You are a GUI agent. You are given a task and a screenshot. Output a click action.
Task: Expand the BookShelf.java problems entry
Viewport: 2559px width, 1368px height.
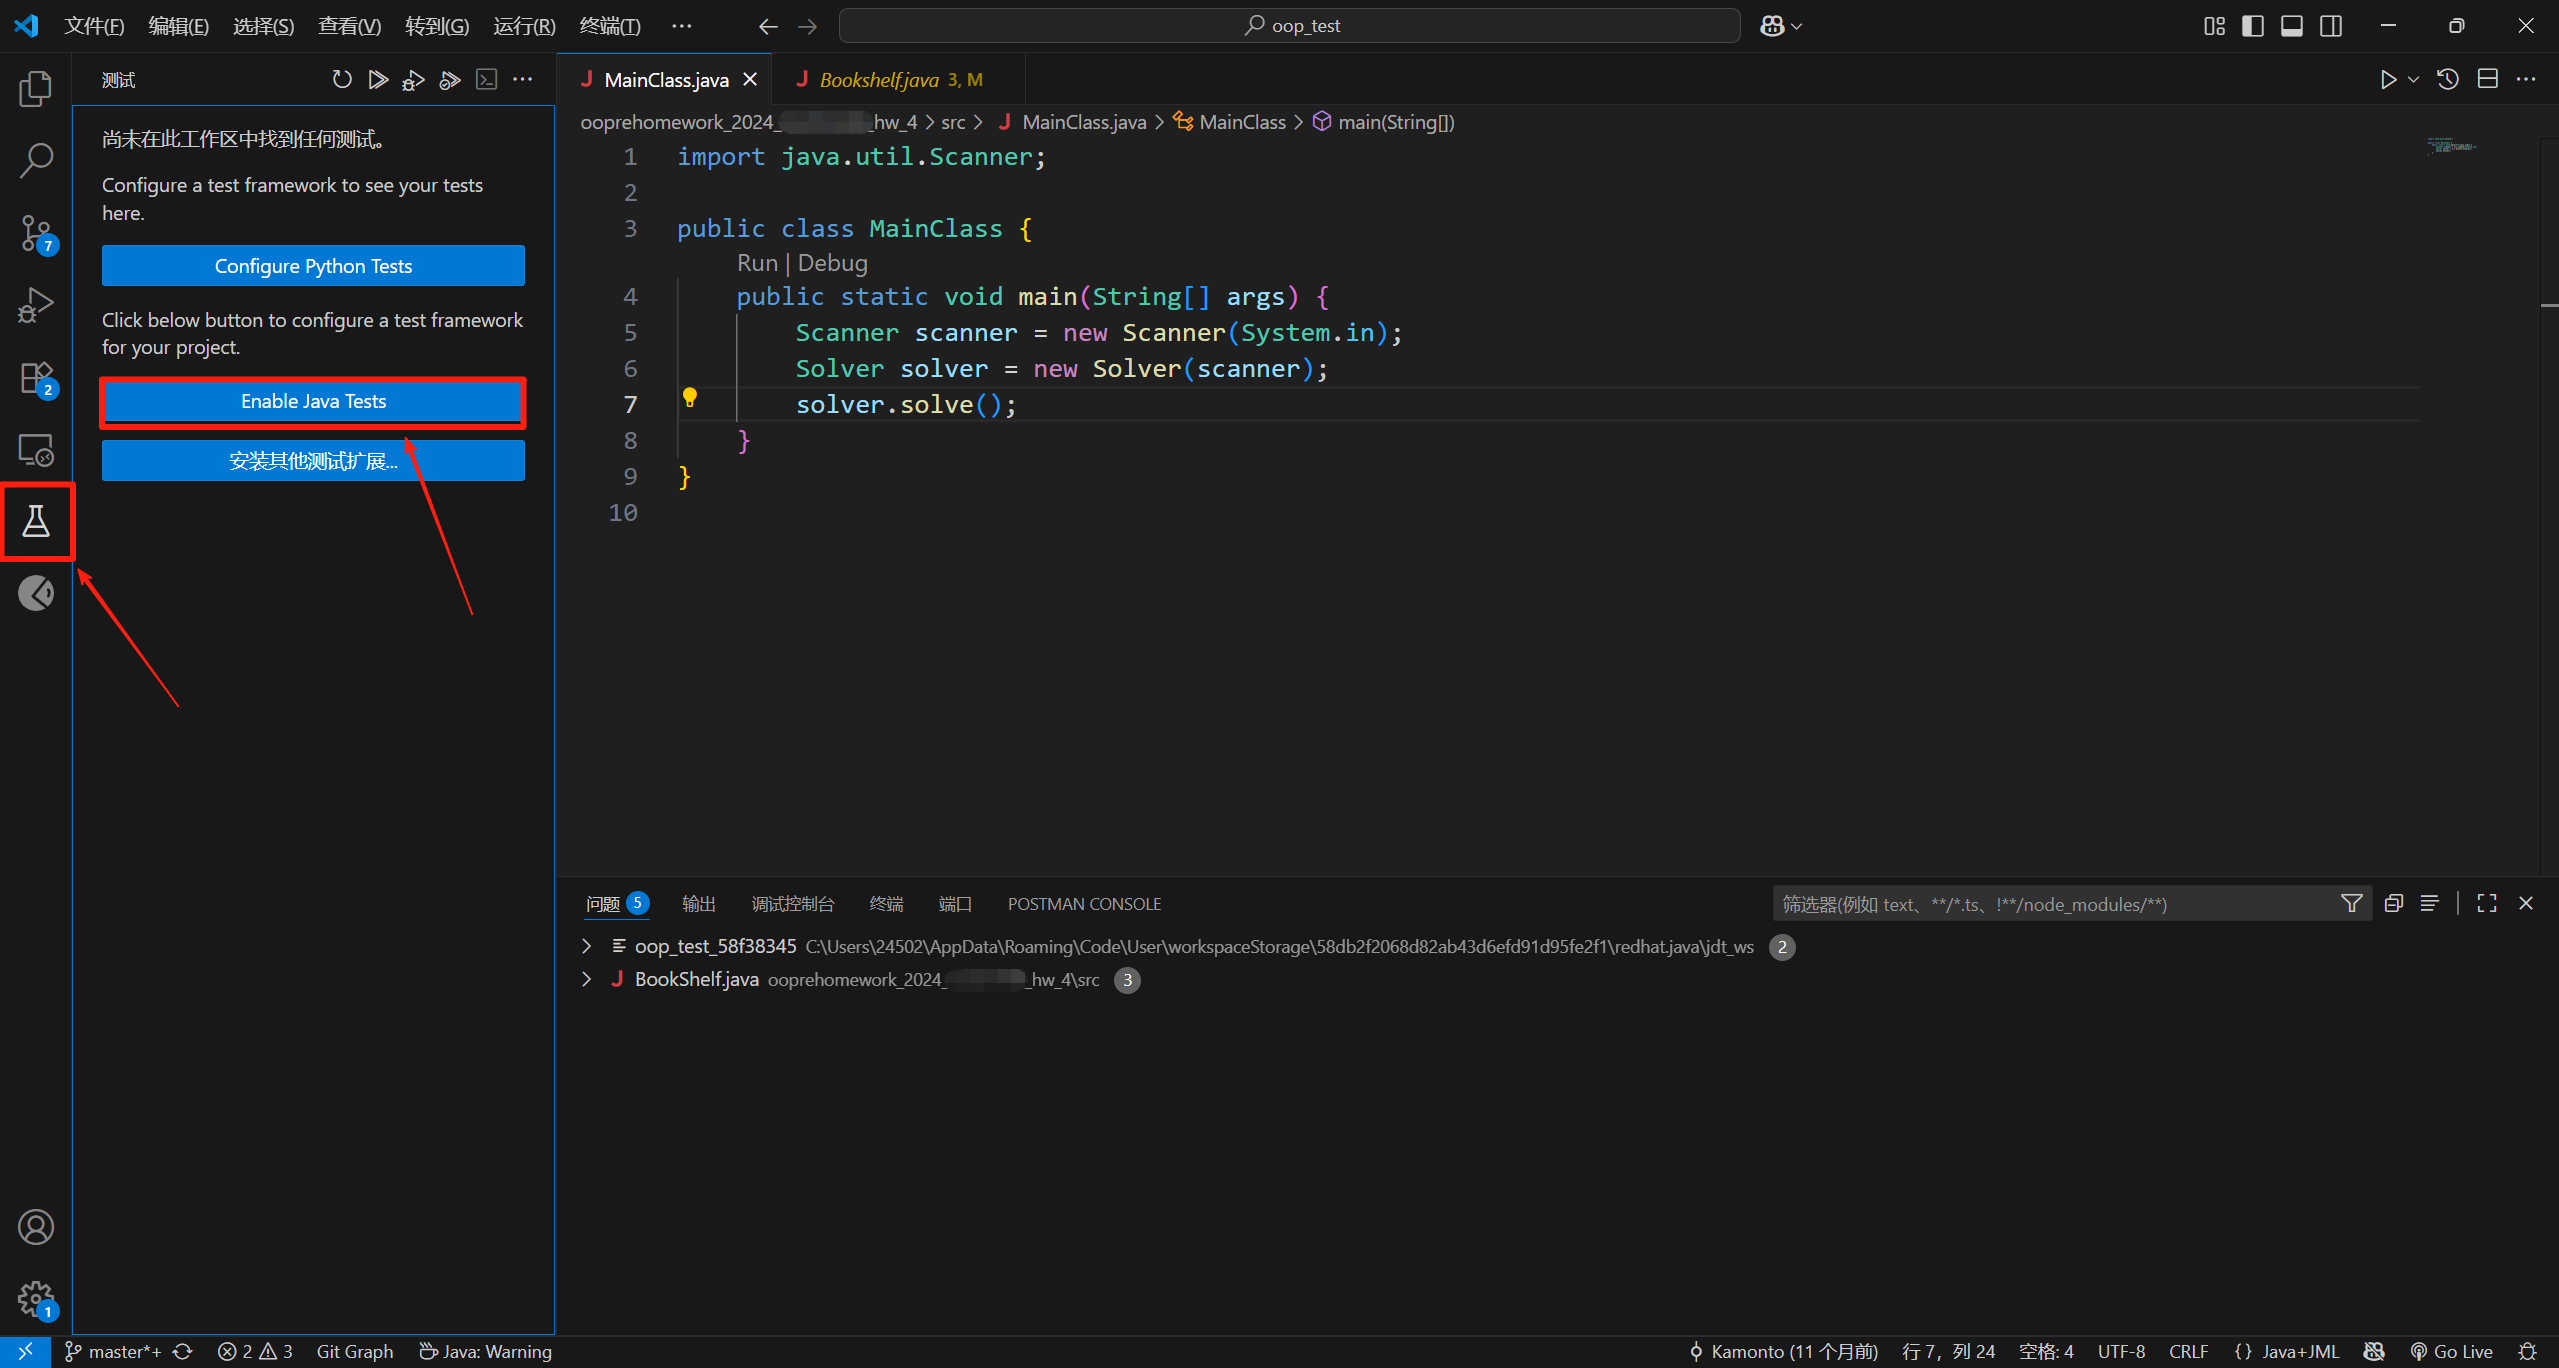[587, 979]
